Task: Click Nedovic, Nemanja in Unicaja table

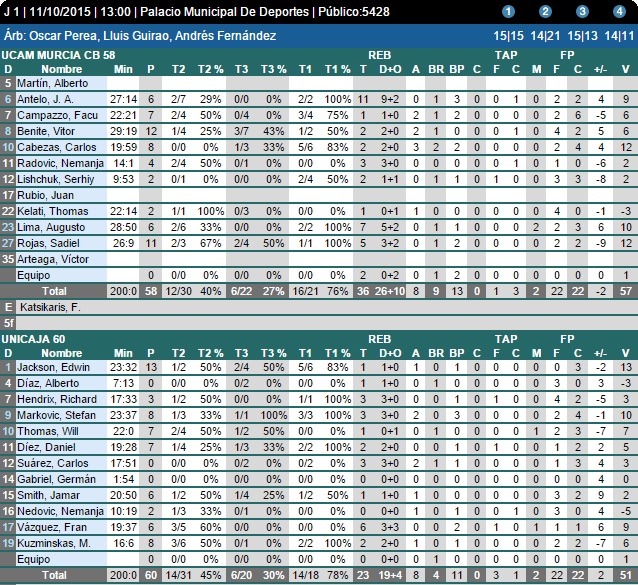Action: [x=60, y=511]
